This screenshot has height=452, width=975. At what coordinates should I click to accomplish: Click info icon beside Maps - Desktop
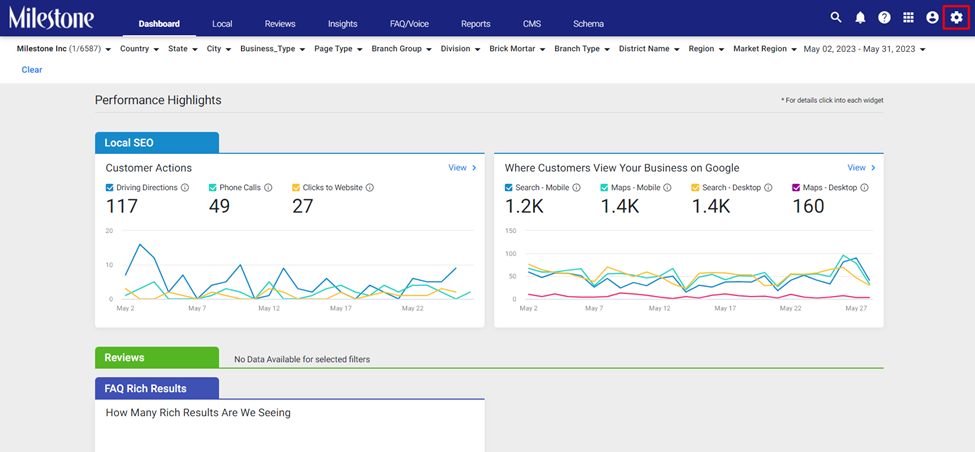(864, 187)
